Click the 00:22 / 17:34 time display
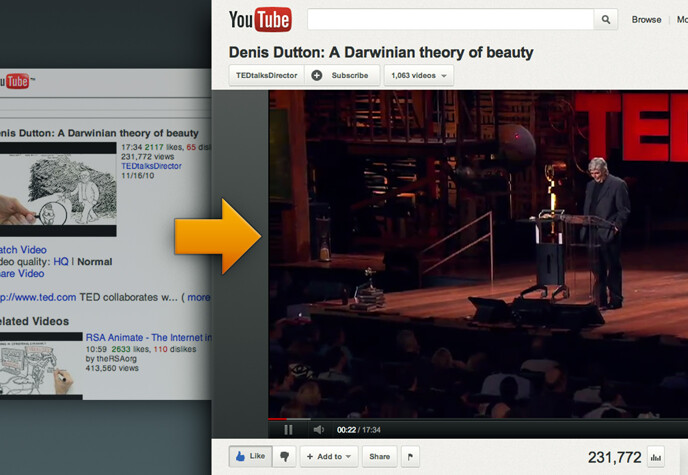Image resolution: width=688 pixels, height=475 pixels. (x=358, y=430)
